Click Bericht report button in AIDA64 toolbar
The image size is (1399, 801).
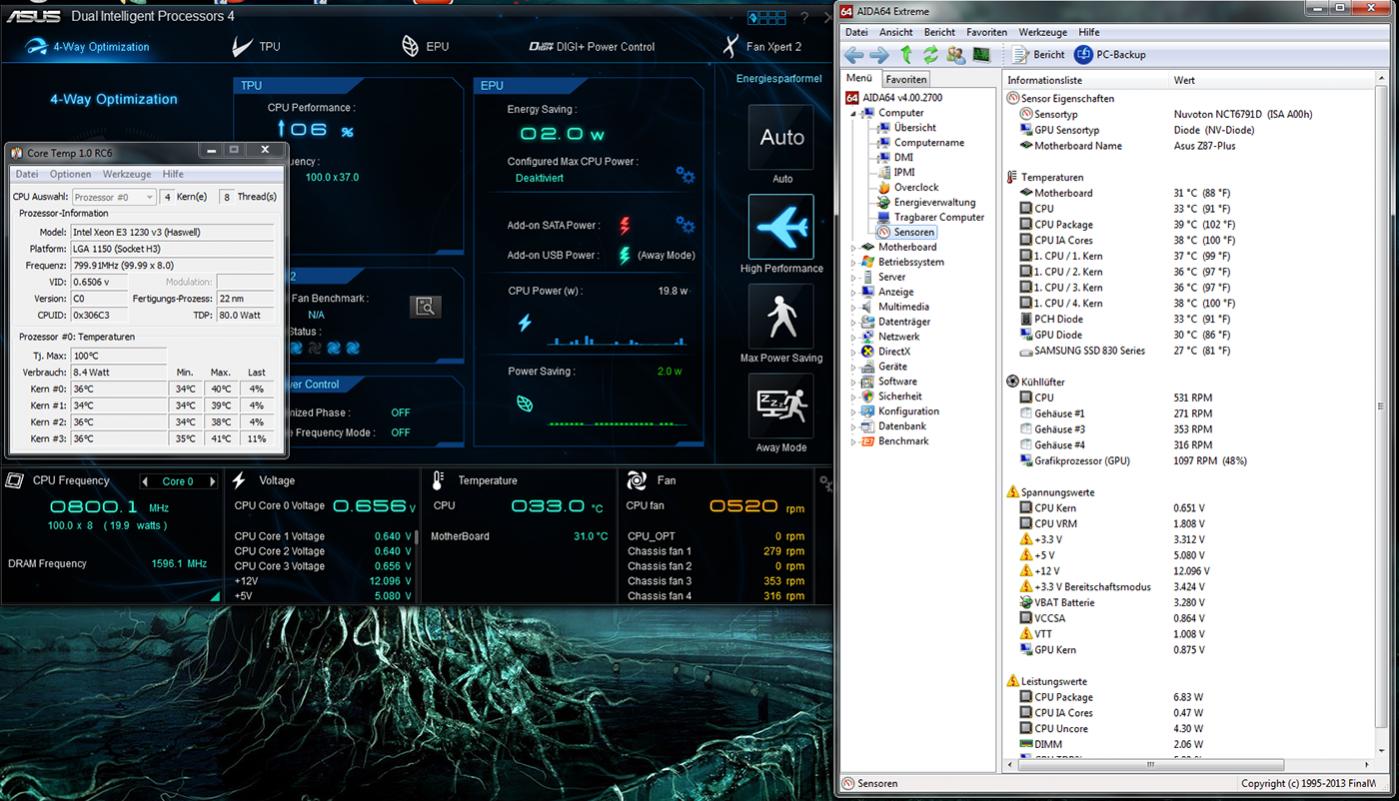(x=1039, y=55)
